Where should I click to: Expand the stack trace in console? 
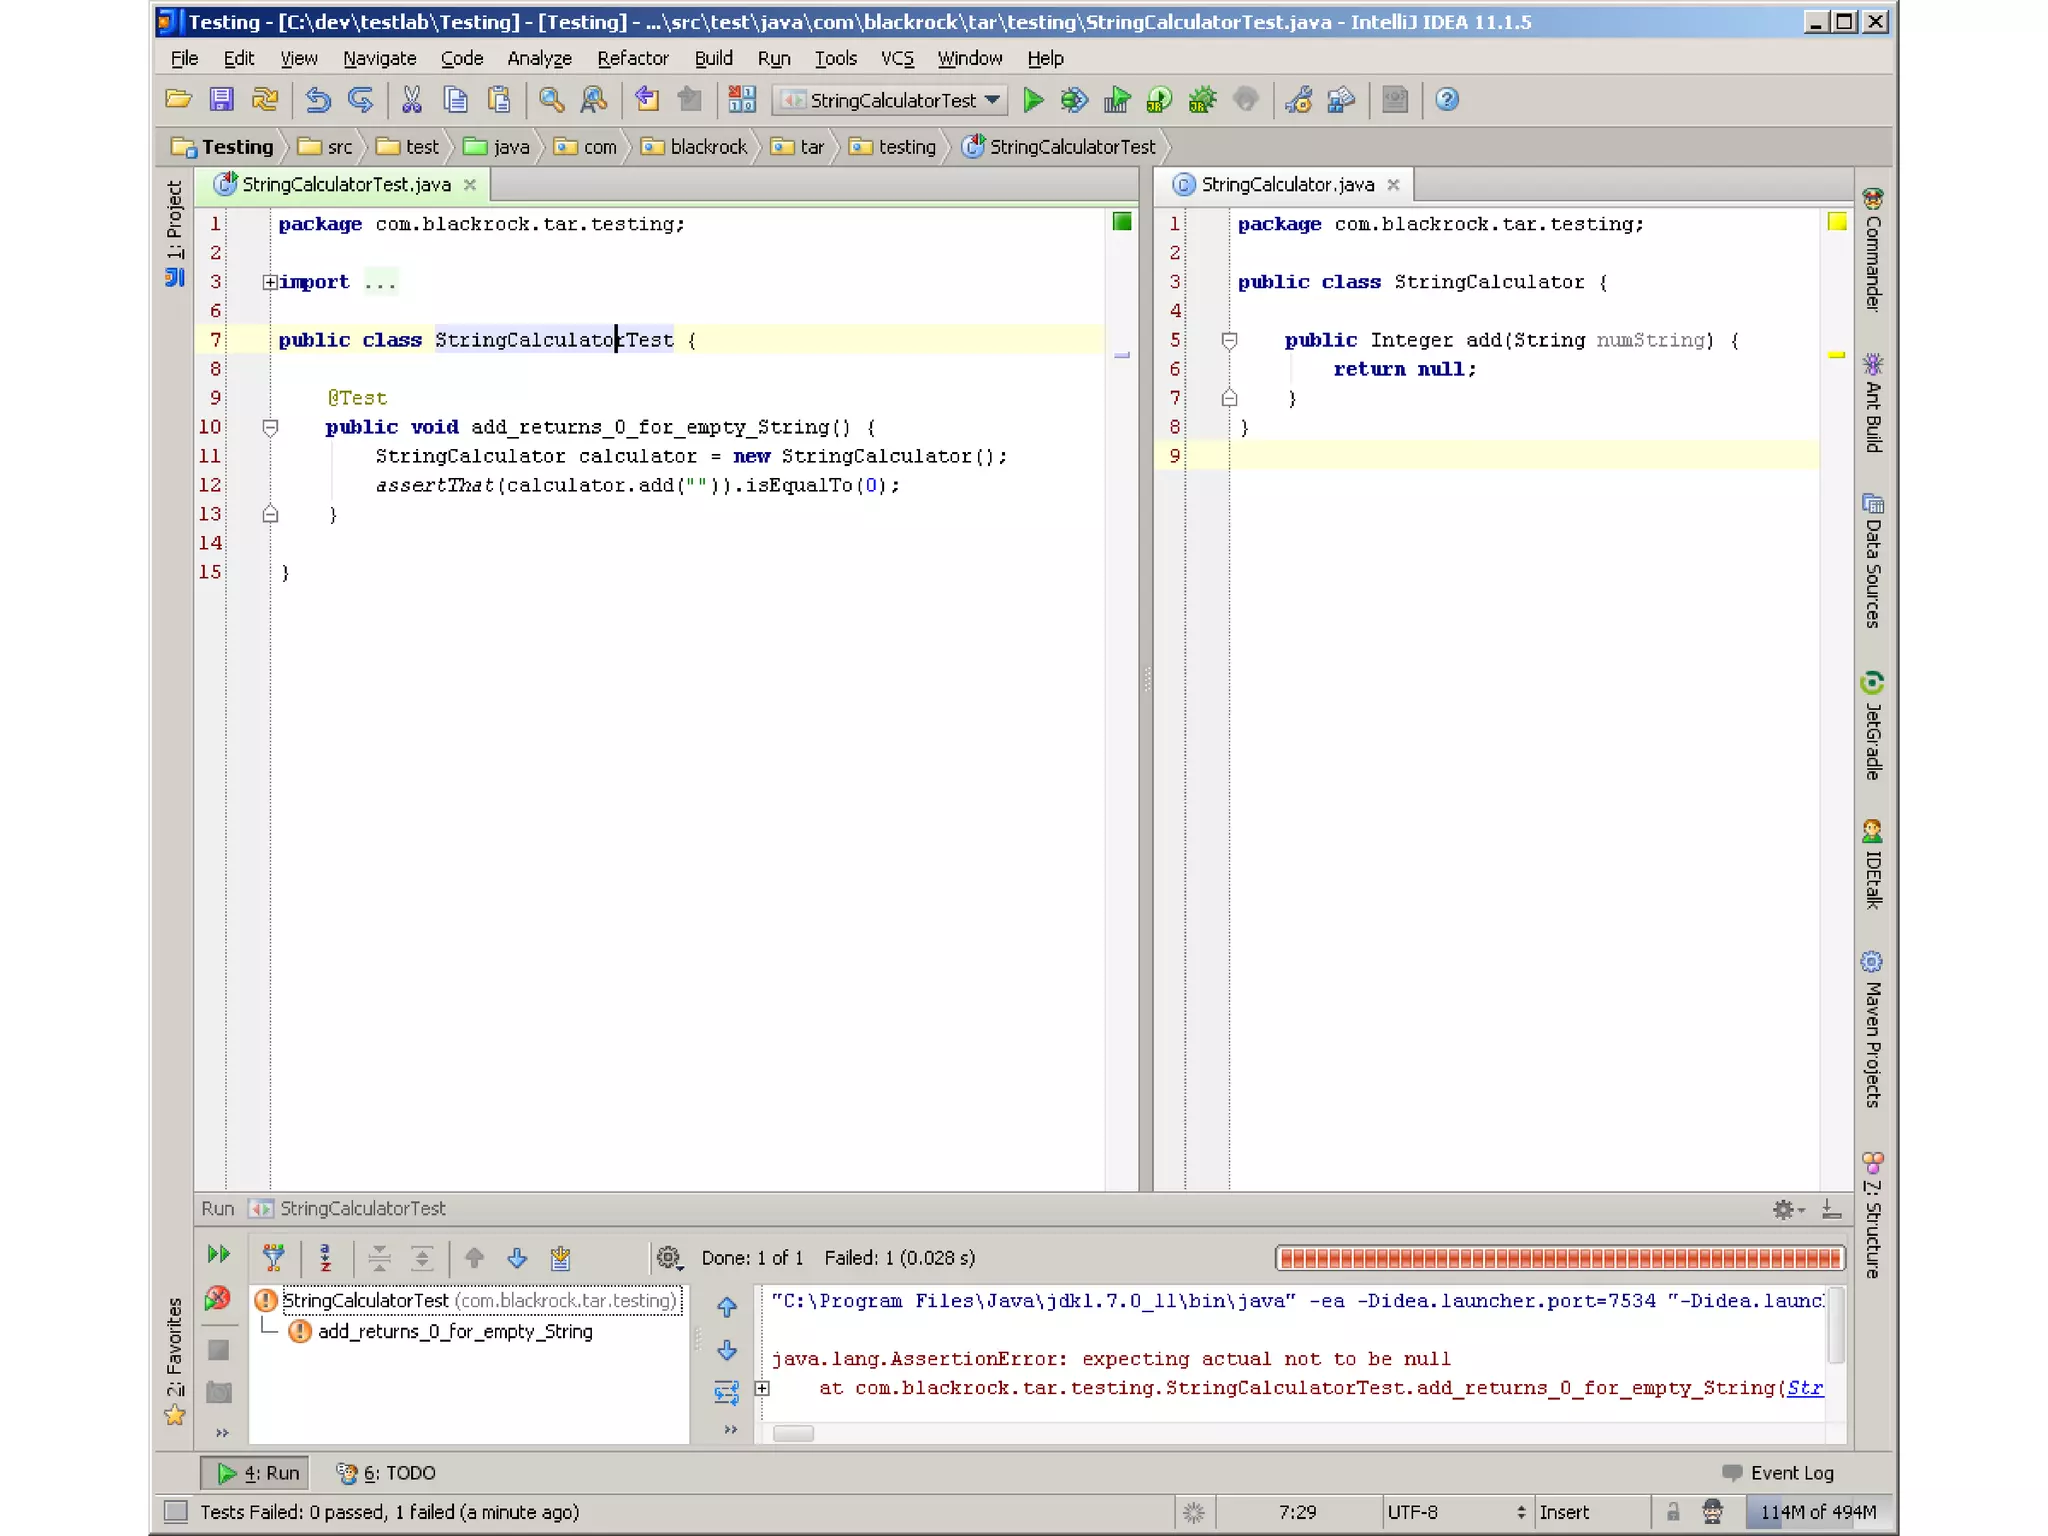pos(762,1388)
